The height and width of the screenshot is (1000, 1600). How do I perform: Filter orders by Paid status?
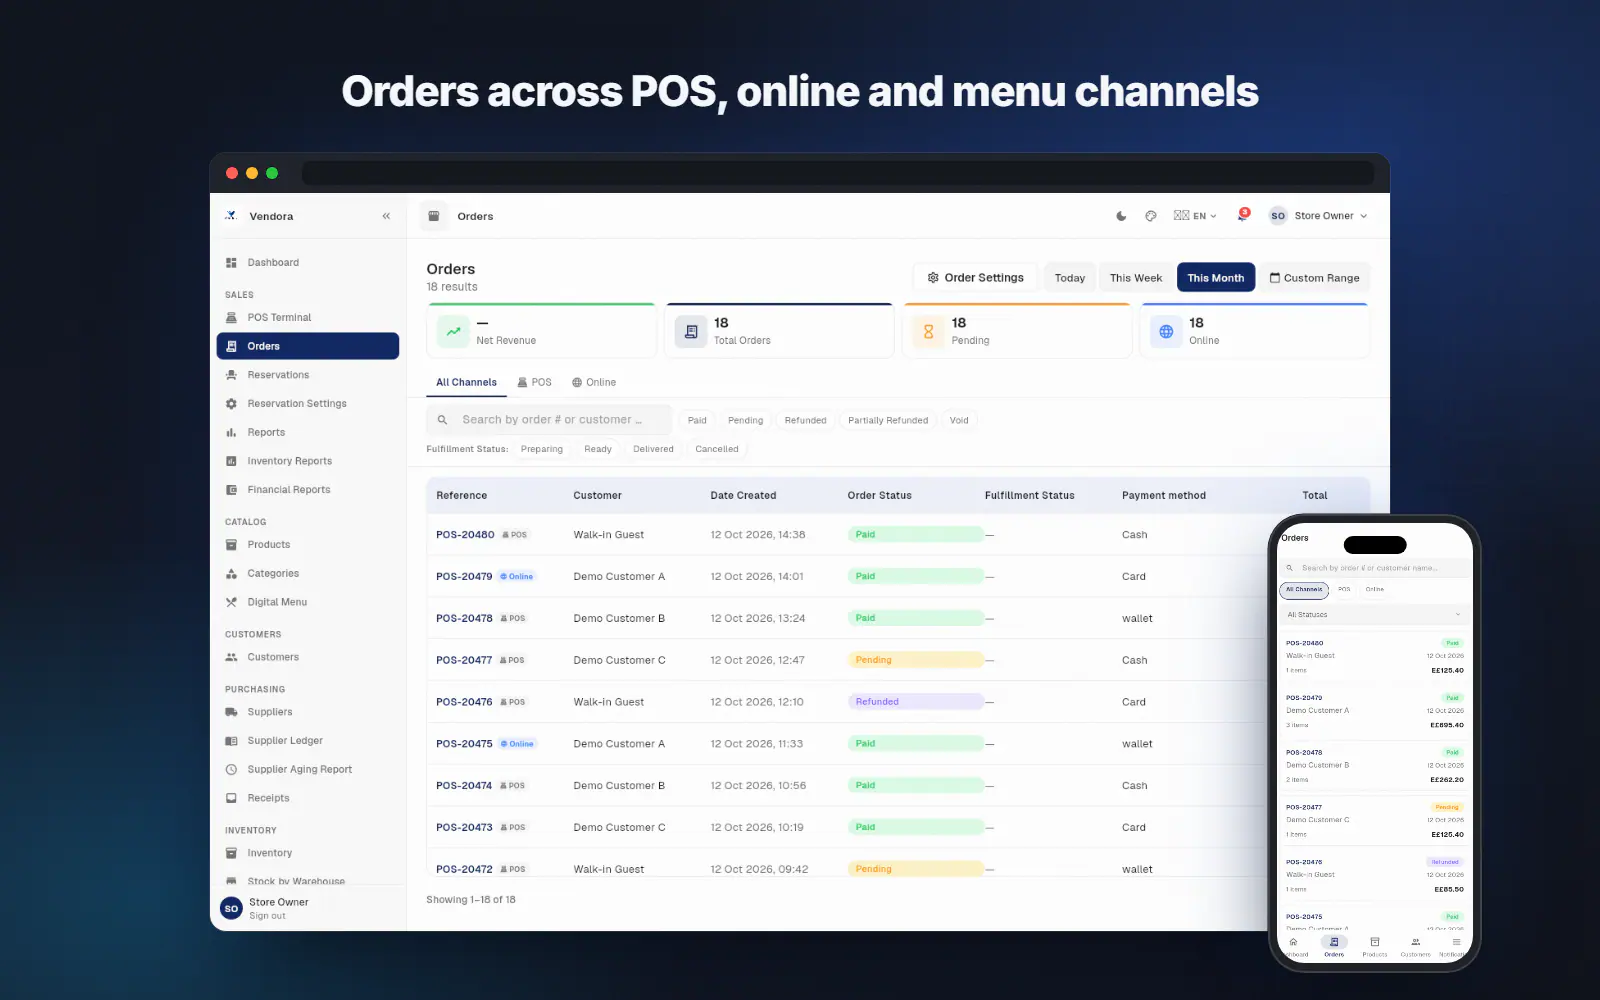pyautogui.click(x=697, y=420)
